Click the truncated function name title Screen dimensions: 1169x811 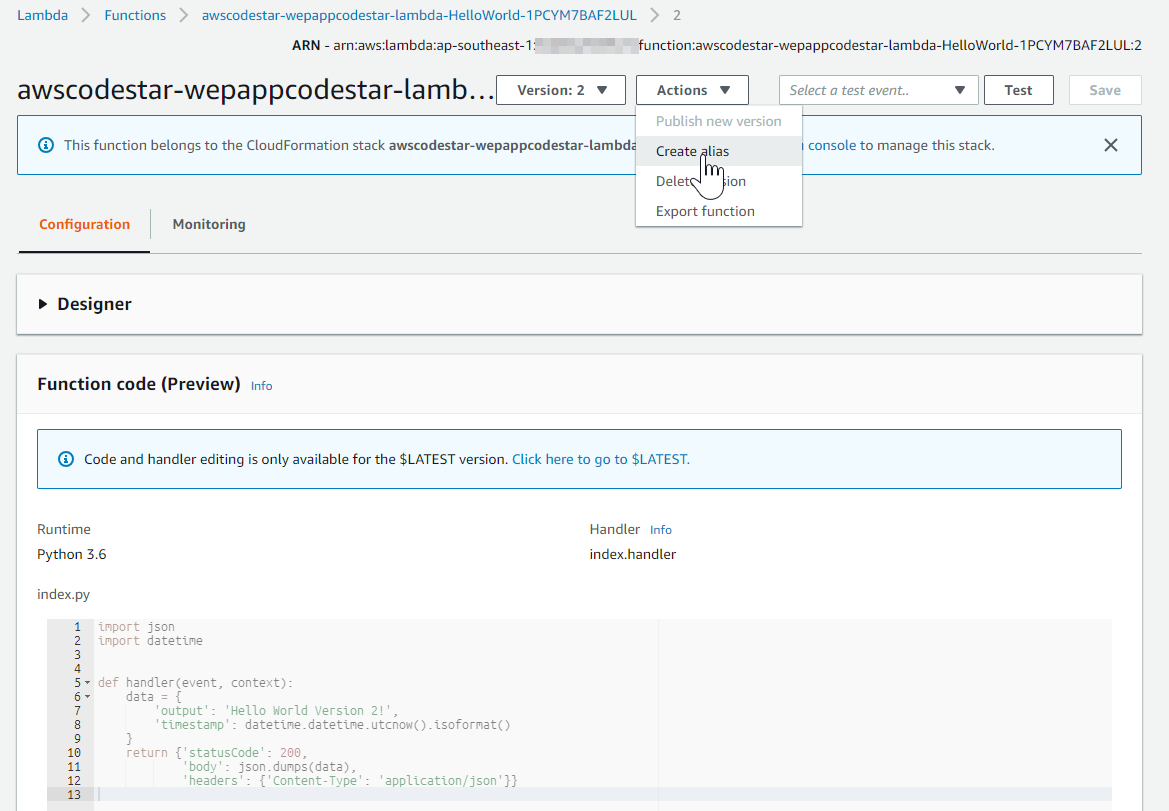256,89
